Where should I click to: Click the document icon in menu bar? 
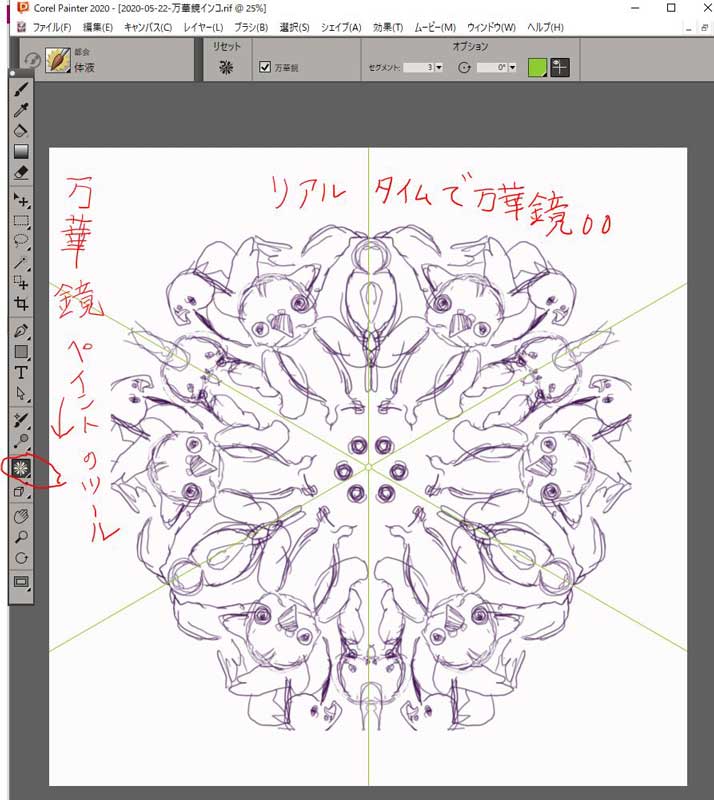(x=21, y=27)
